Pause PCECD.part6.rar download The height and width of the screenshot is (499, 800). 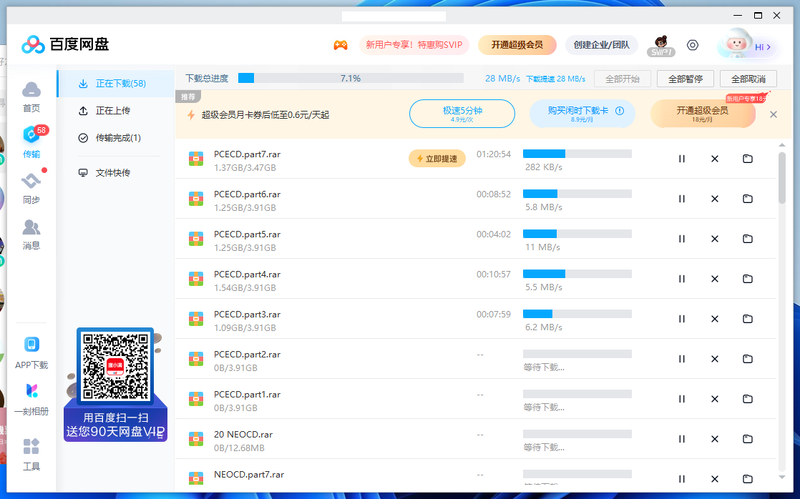[x=682, y=198]
